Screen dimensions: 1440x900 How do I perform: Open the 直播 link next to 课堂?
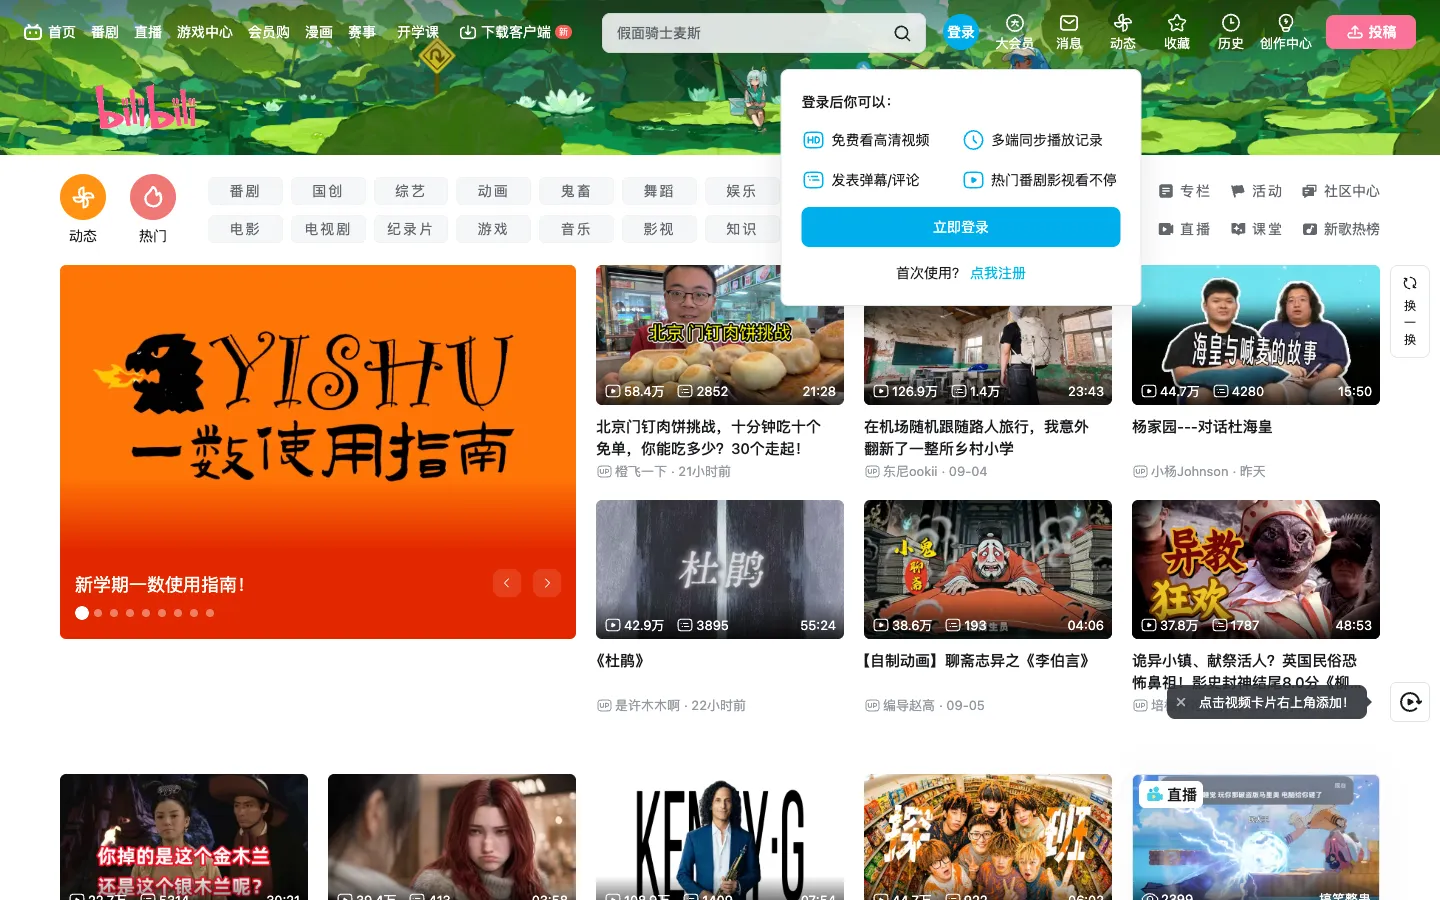coord(1184,229)
